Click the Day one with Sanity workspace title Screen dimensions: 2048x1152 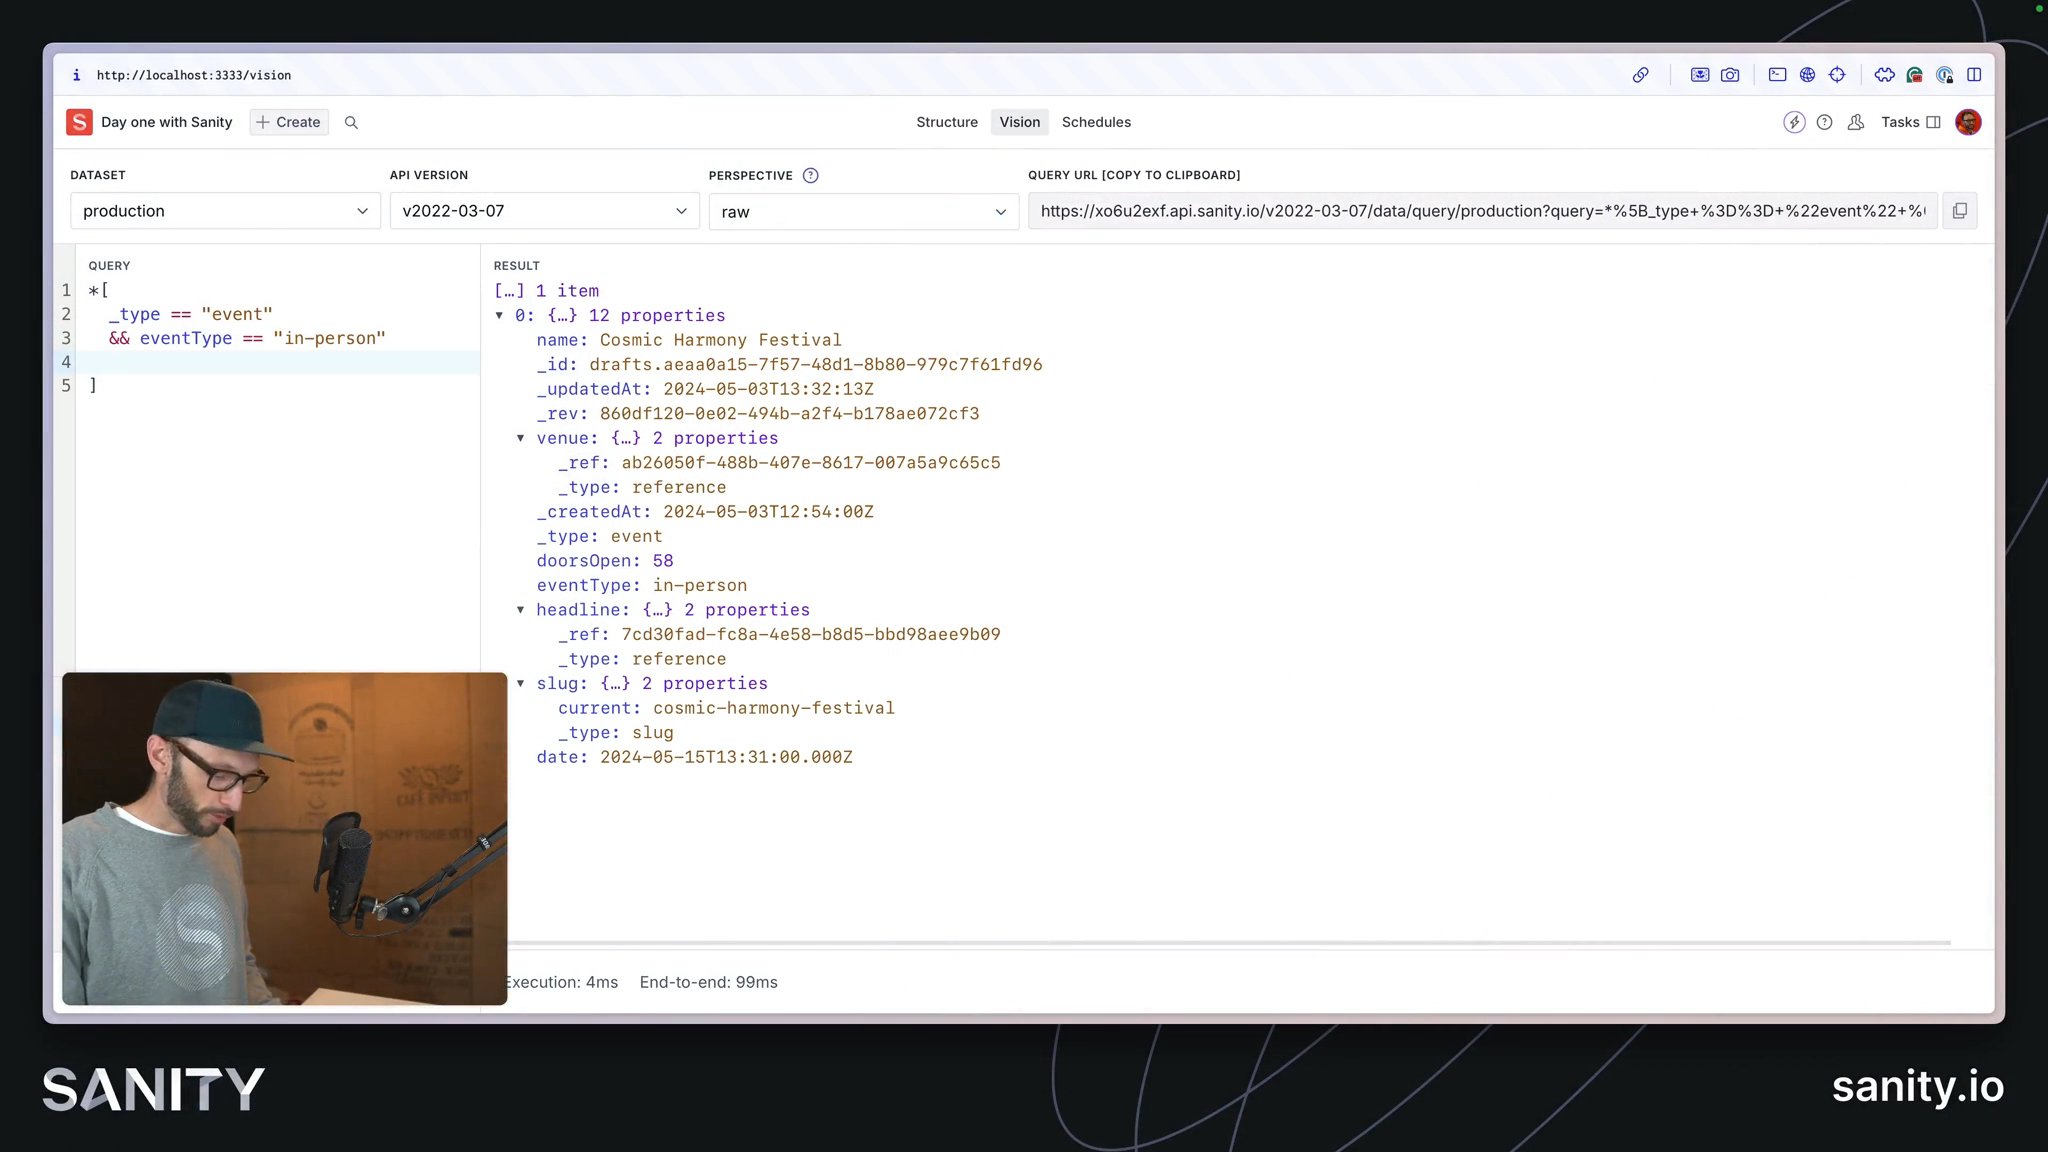pyautogui.click(x=166, y=122)
